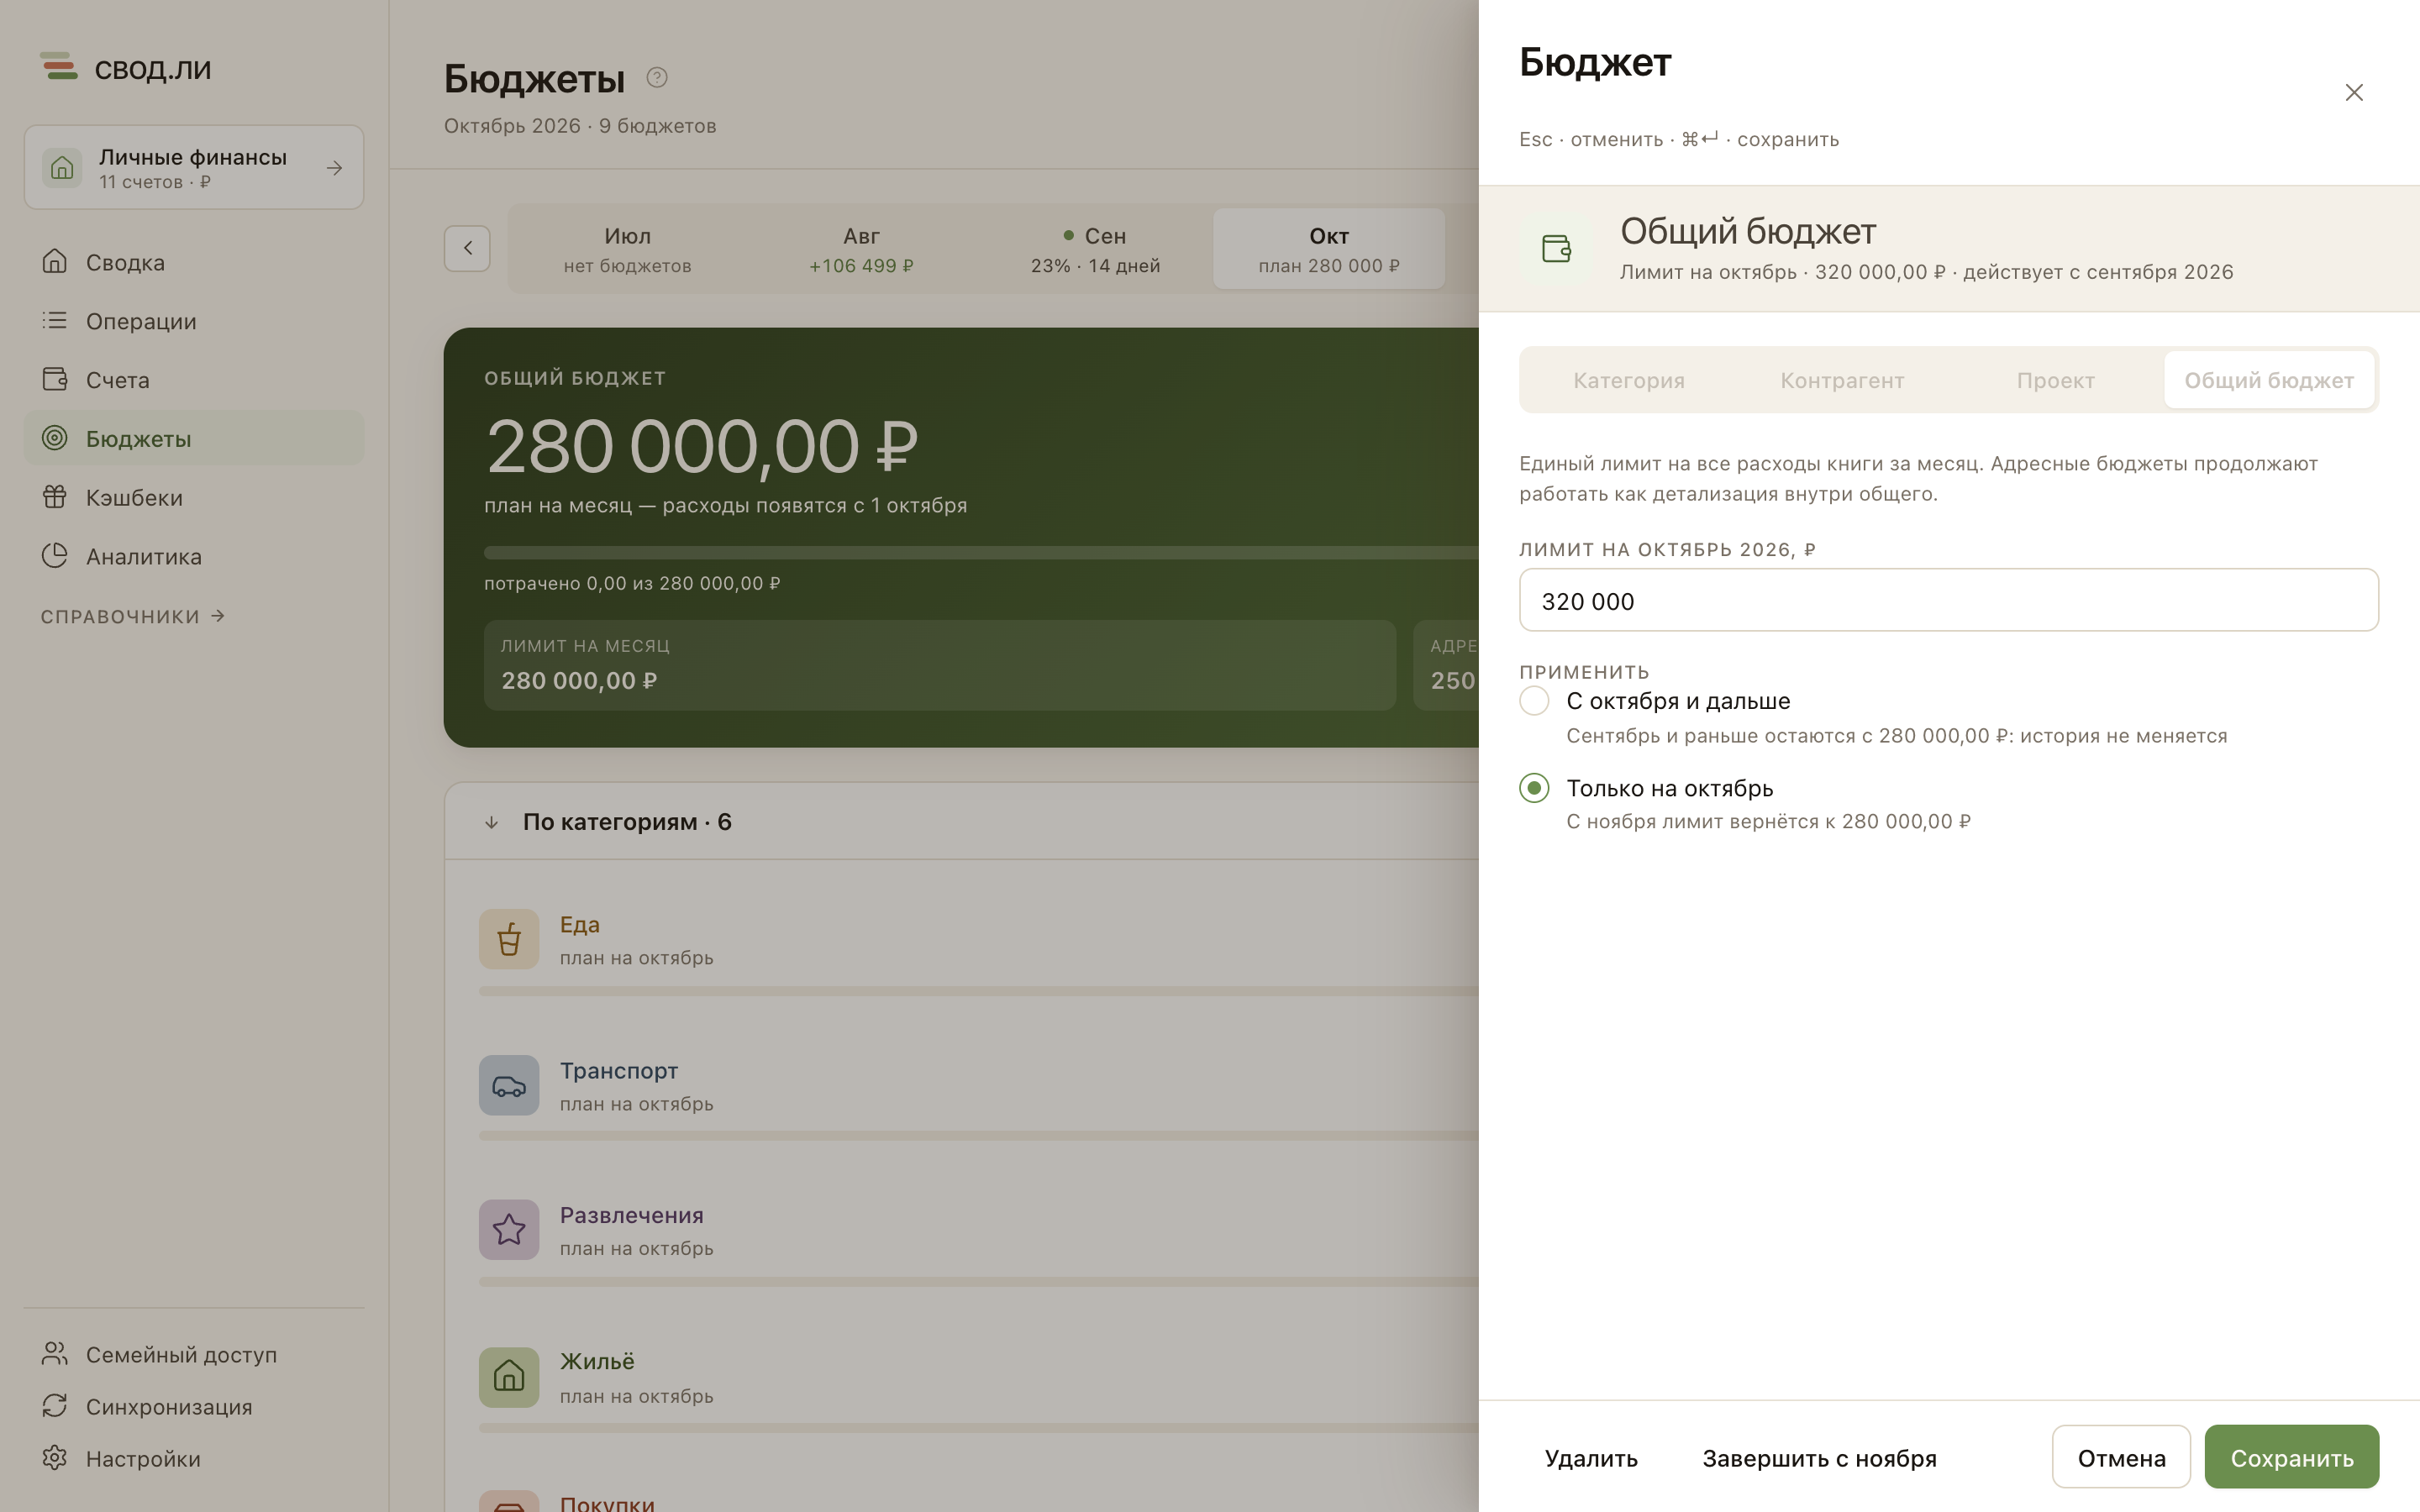Viewport: 2420px width, 1512px height.
Task: Select the Окт month tab
Action: [1329, 249]
